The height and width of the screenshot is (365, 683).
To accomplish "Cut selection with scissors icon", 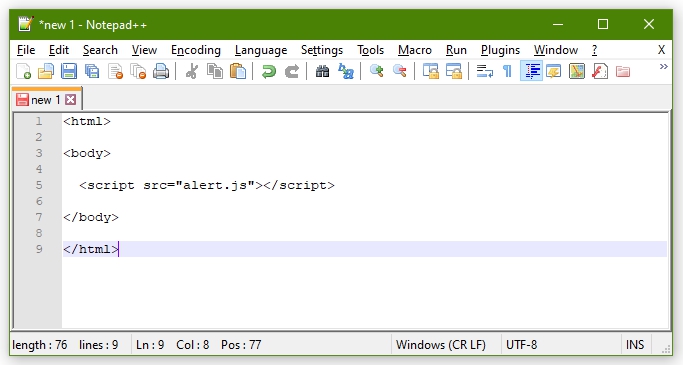I will [192, 71].
